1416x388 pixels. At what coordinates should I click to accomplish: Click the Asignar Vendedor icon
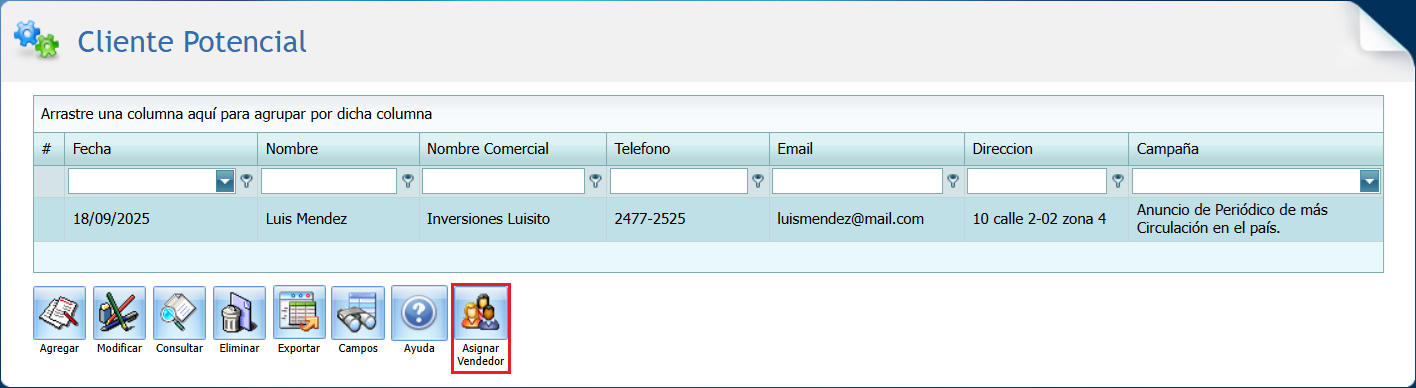coord(481,313)
